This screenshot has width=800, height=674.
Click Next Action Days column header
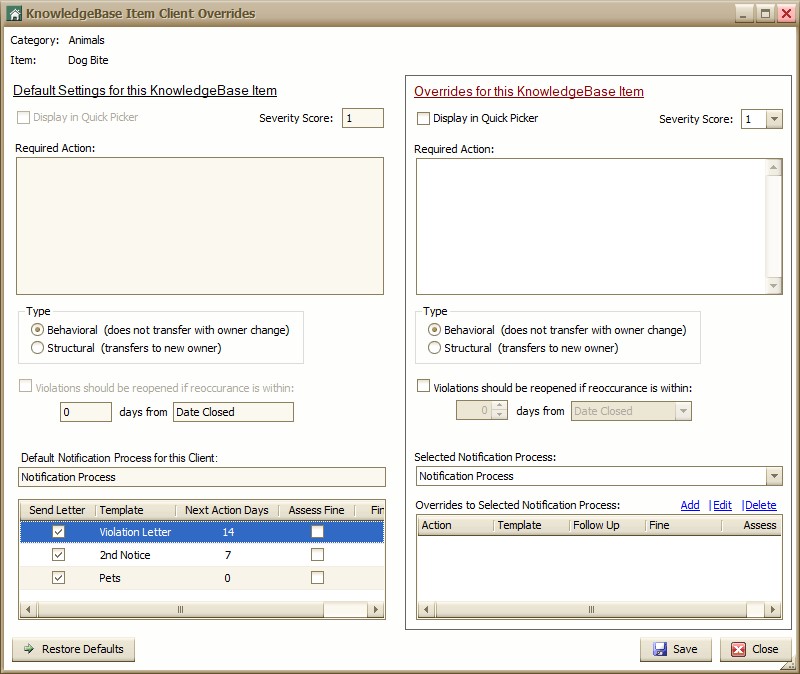pos(227,510)
